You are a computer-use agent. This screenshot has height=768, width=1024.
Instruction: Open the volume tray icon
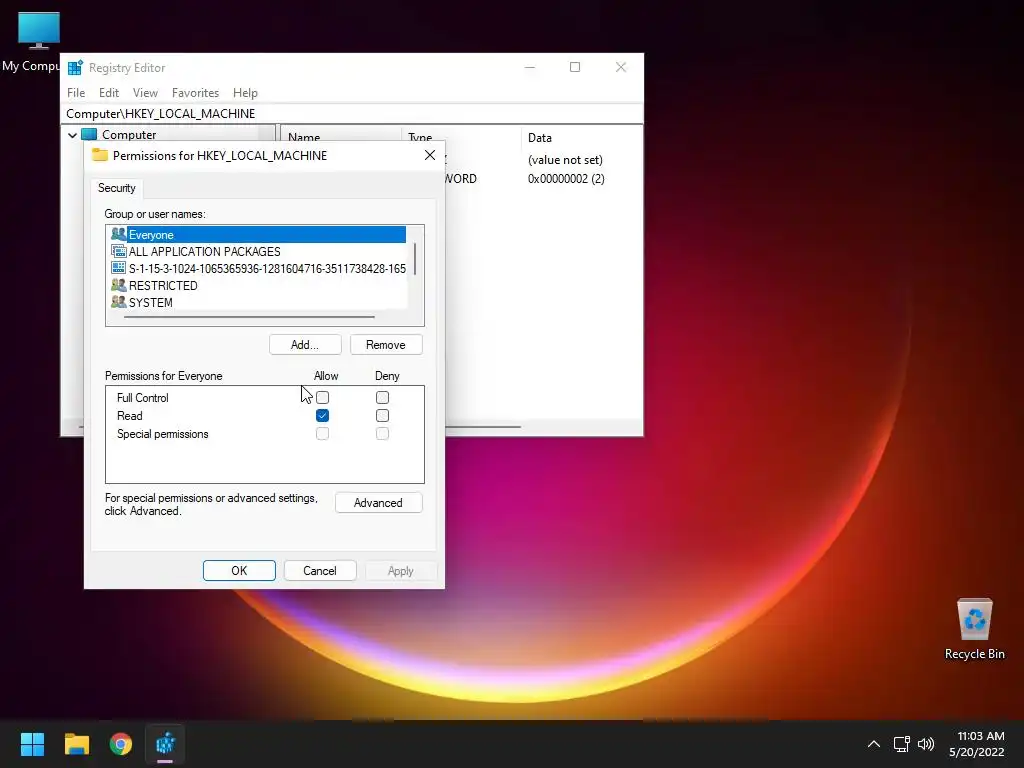pyautogui.click(x=926, y=744)
